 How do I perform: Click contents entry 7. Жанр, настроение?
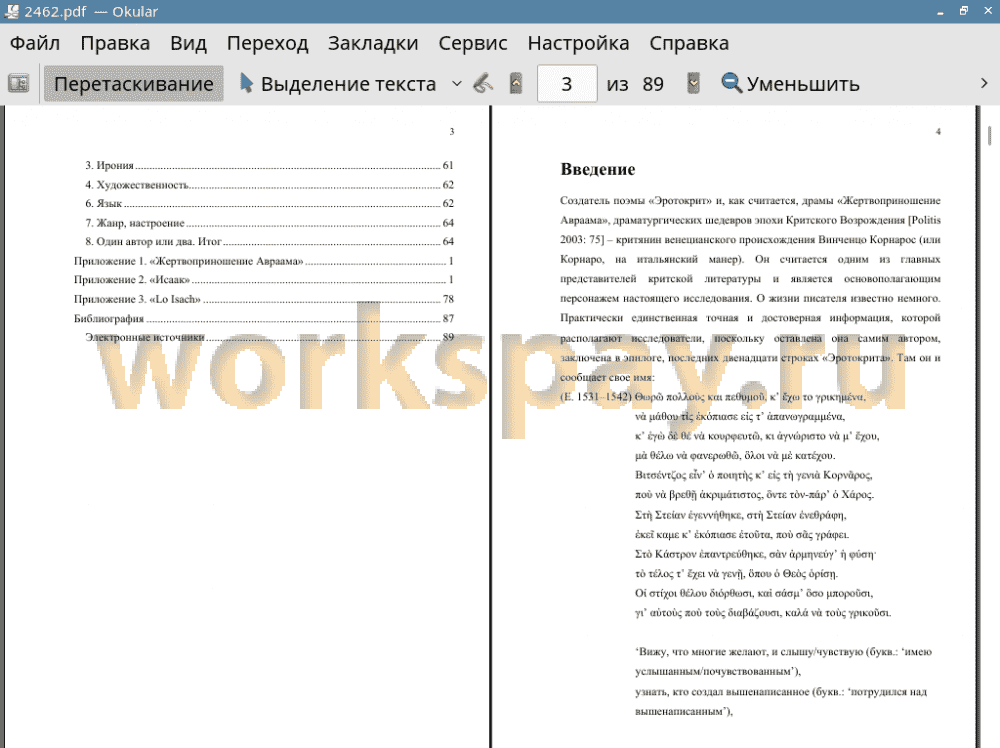269,223
